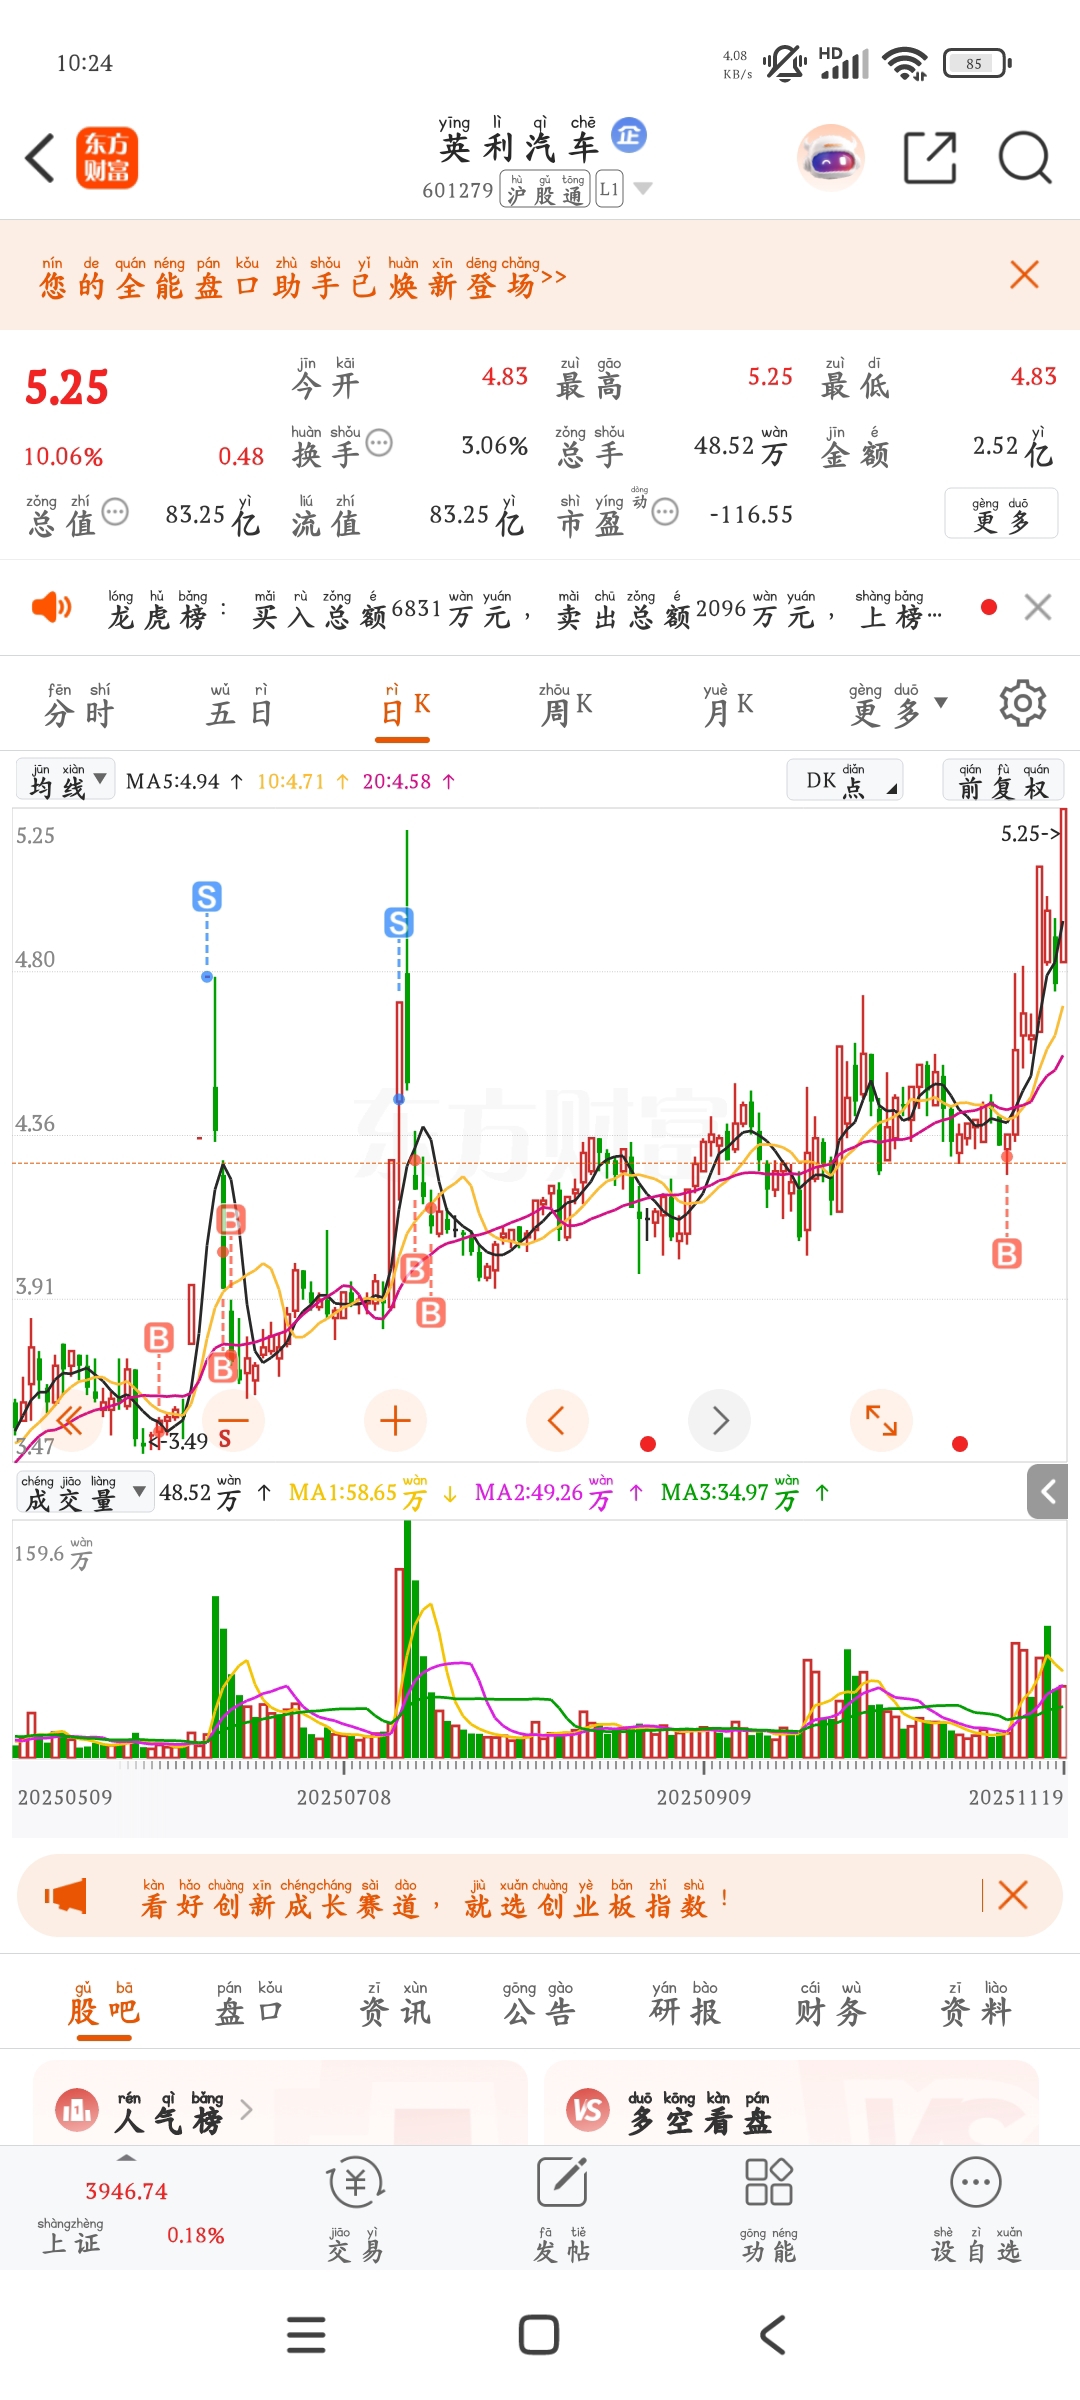1080x2400 pixels.
Task: Tap the share export icon
Action: click(930, 158)
